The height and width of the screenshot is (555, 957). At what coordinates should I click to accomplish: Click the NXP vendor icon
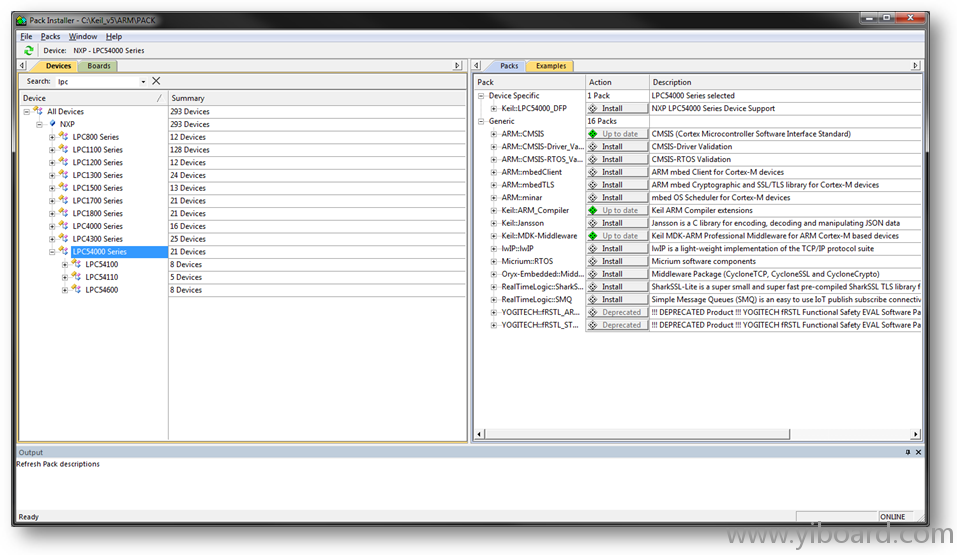[52, 124]
